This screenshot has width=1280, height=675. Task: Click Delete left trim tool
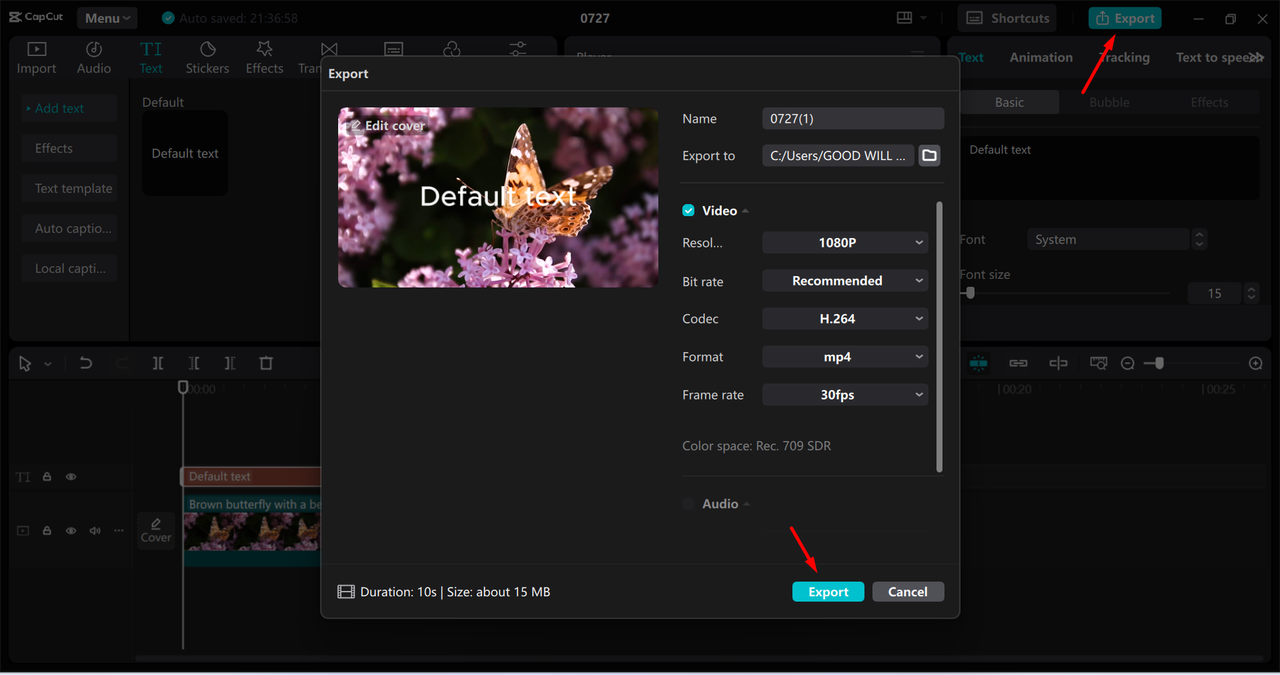[194, 363]
